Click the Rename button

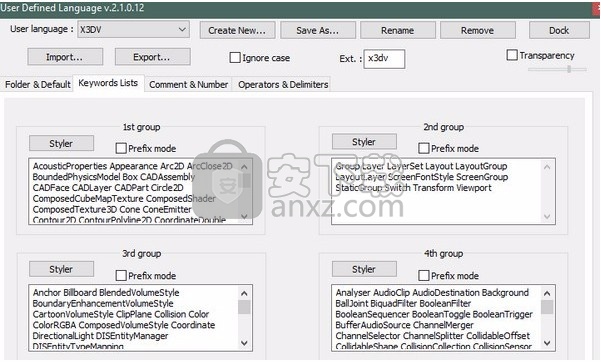pos(397,30)
